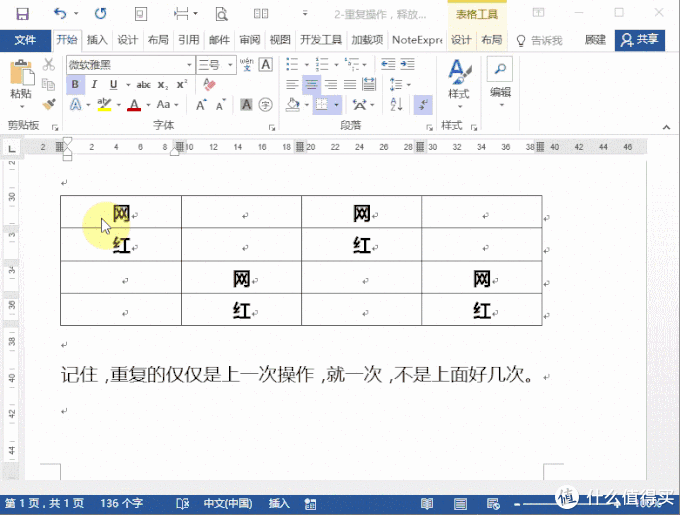
Task: Open the font size dropdown 三号
Action: click(x=214, y=64)
